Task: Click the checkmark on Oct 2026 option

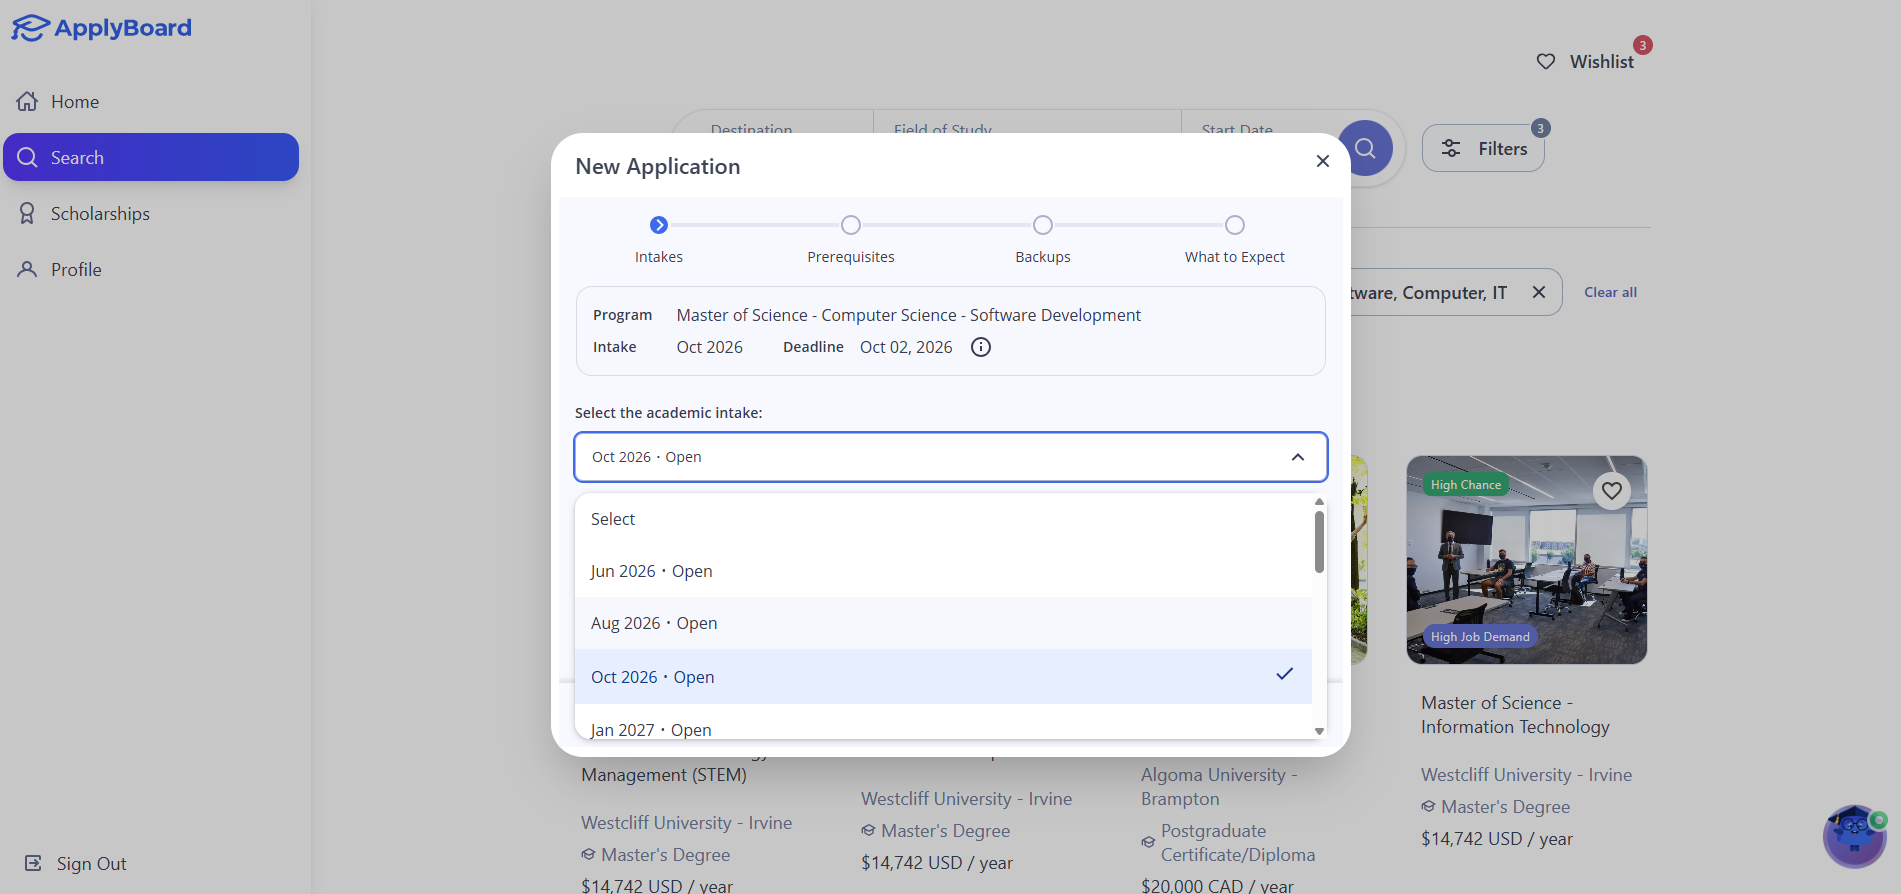Action: [1285, 674]
